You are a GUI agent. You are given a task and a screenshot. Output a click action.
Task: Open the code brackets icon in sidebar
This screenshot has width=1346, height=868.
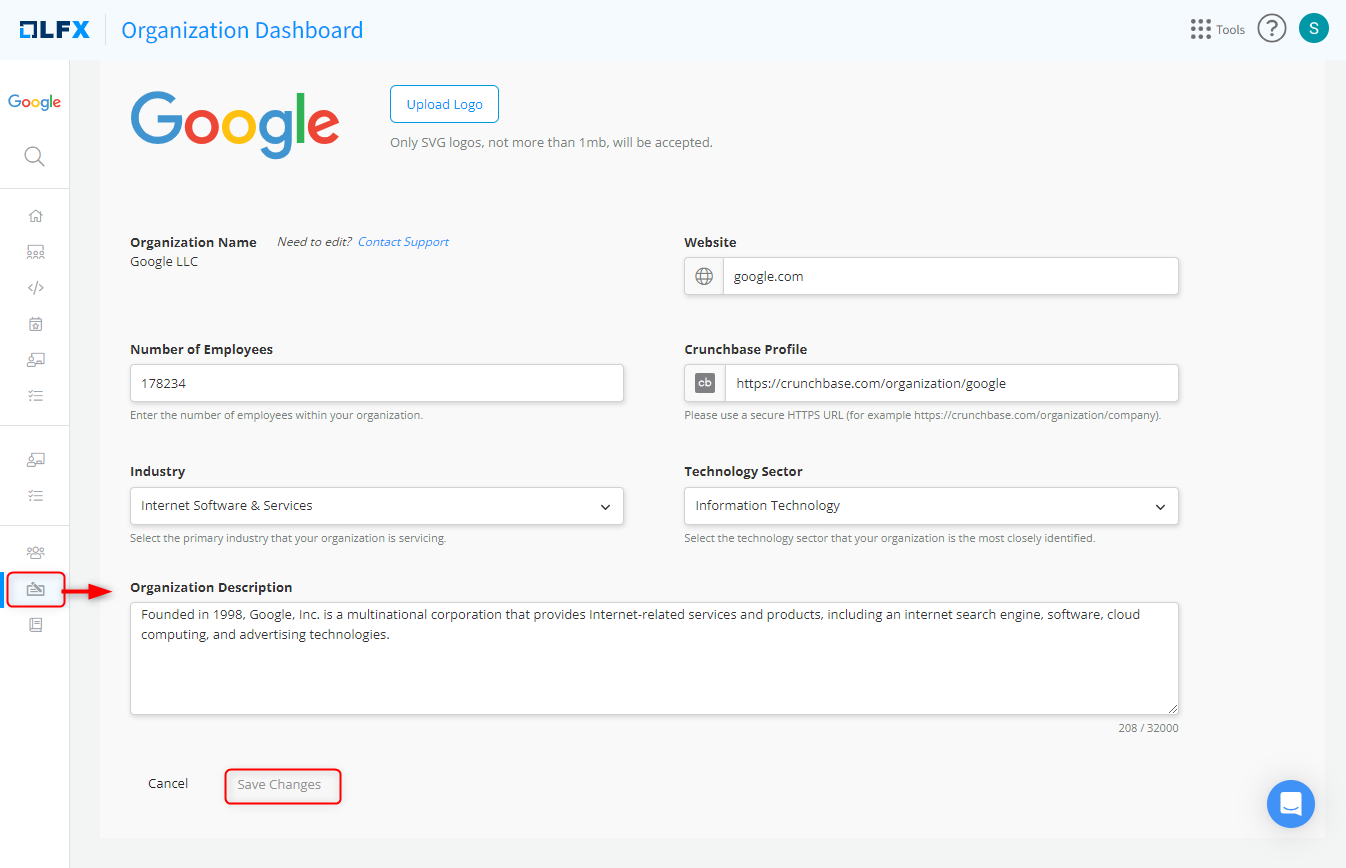click(x=36, y=288)
